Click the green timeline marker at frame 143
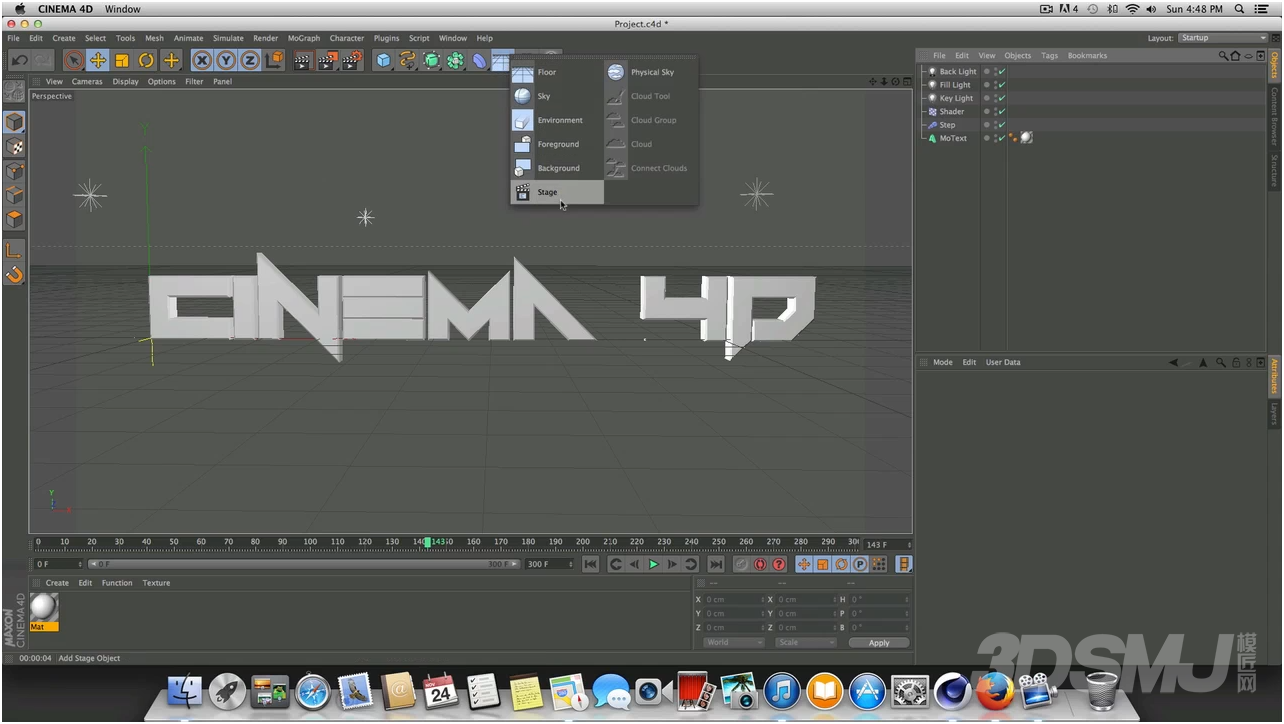 (428, 542)
